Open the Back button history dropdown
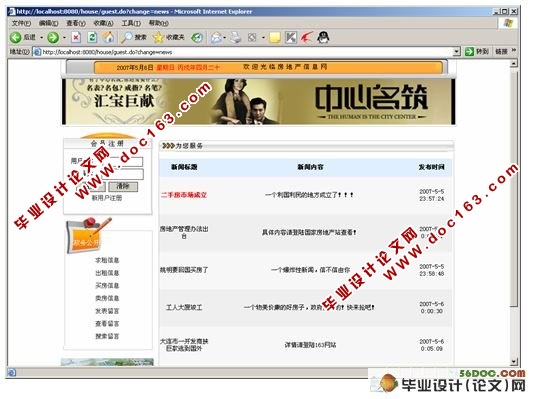 (x=41, y=37)
